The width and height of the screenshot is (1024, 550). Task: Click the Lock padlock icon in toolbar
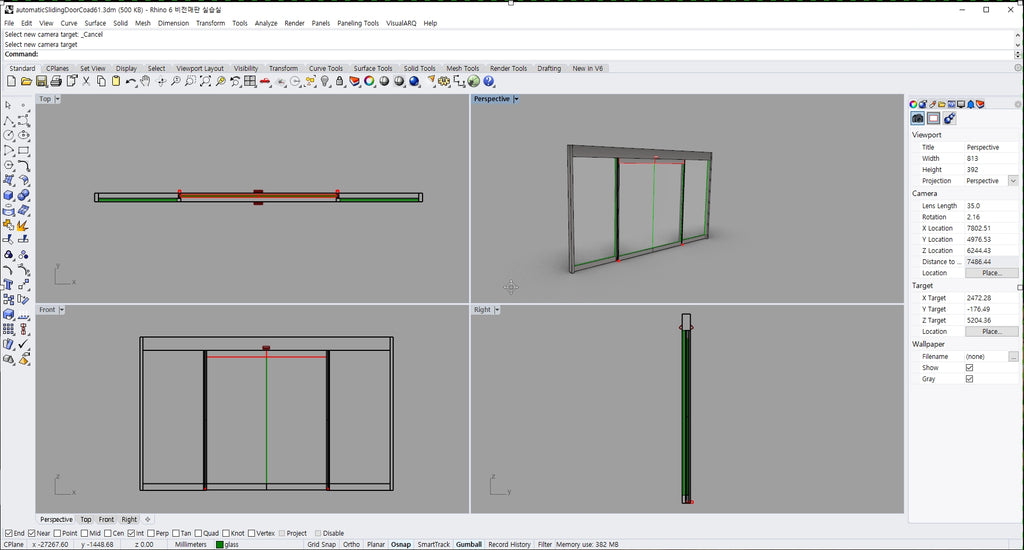(340, 81)
